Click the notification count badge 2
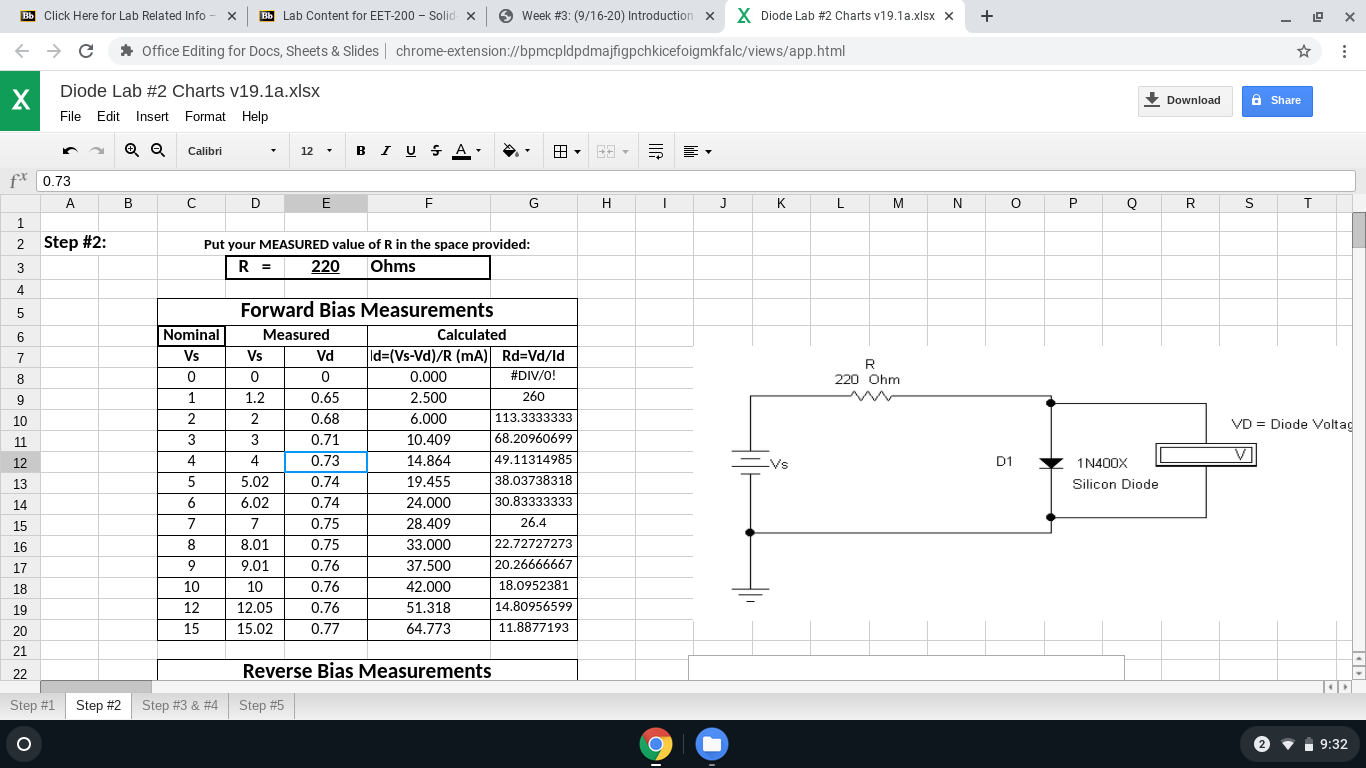Image resolution: width=1366 pixels, height=768 pixels. pyautogui.click(x=1262, y=744)
